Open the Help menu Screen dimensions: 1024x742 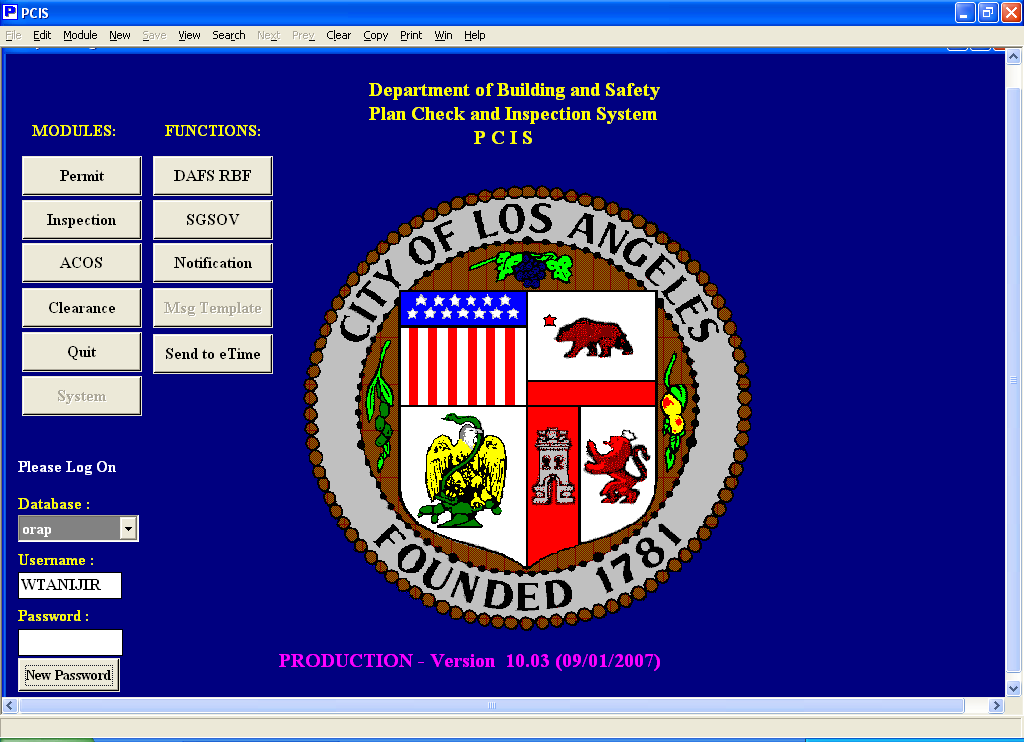474,35
